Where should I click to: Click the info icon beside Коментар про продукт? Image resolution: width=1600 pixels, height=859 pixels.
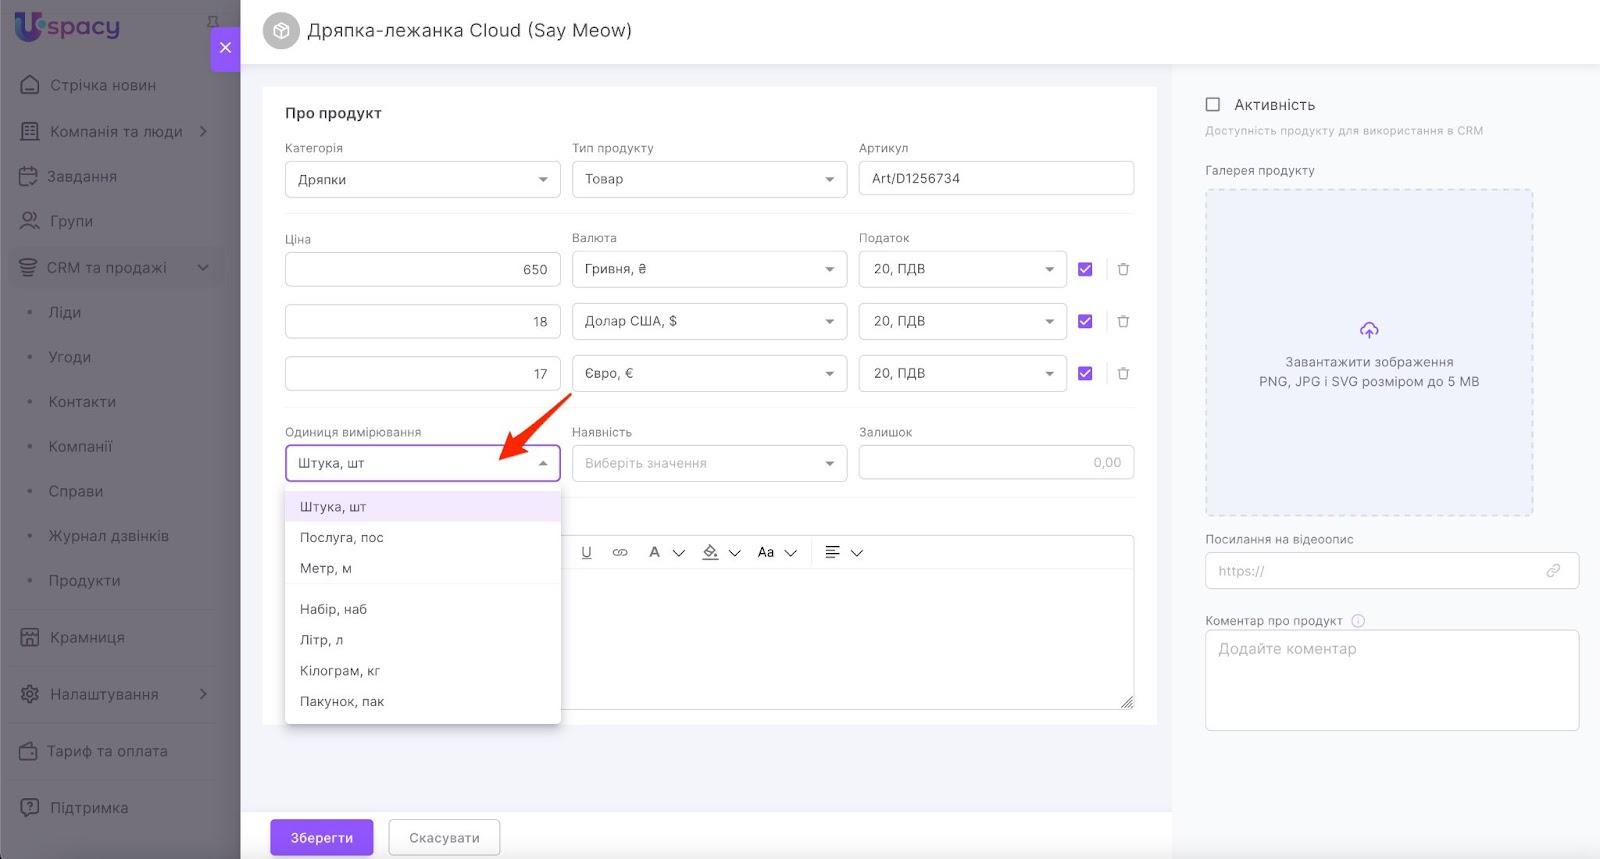click(1358, 621)
